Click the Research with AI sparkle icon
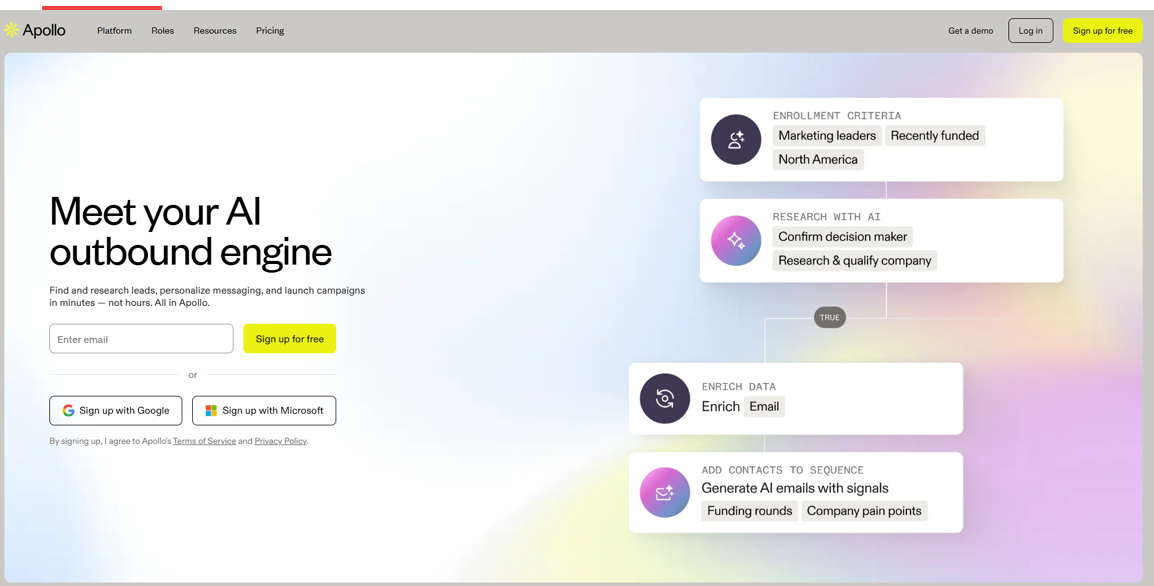The height and width of the screenshot is (586, 1154). (736, 241)
